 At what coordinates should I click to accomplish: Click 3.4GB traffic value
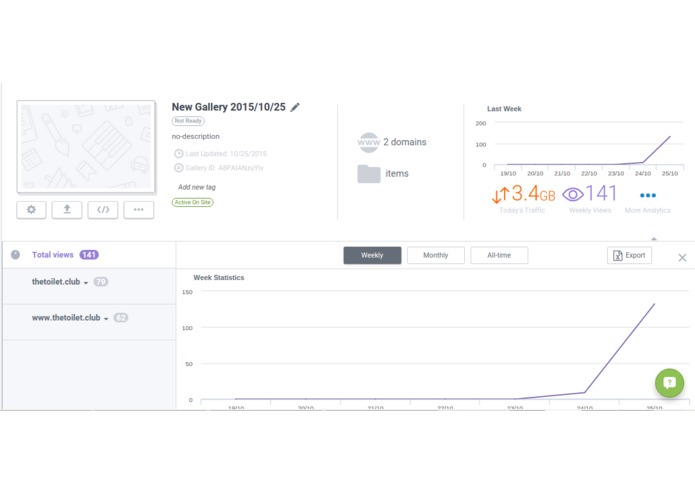click(533, 194)
